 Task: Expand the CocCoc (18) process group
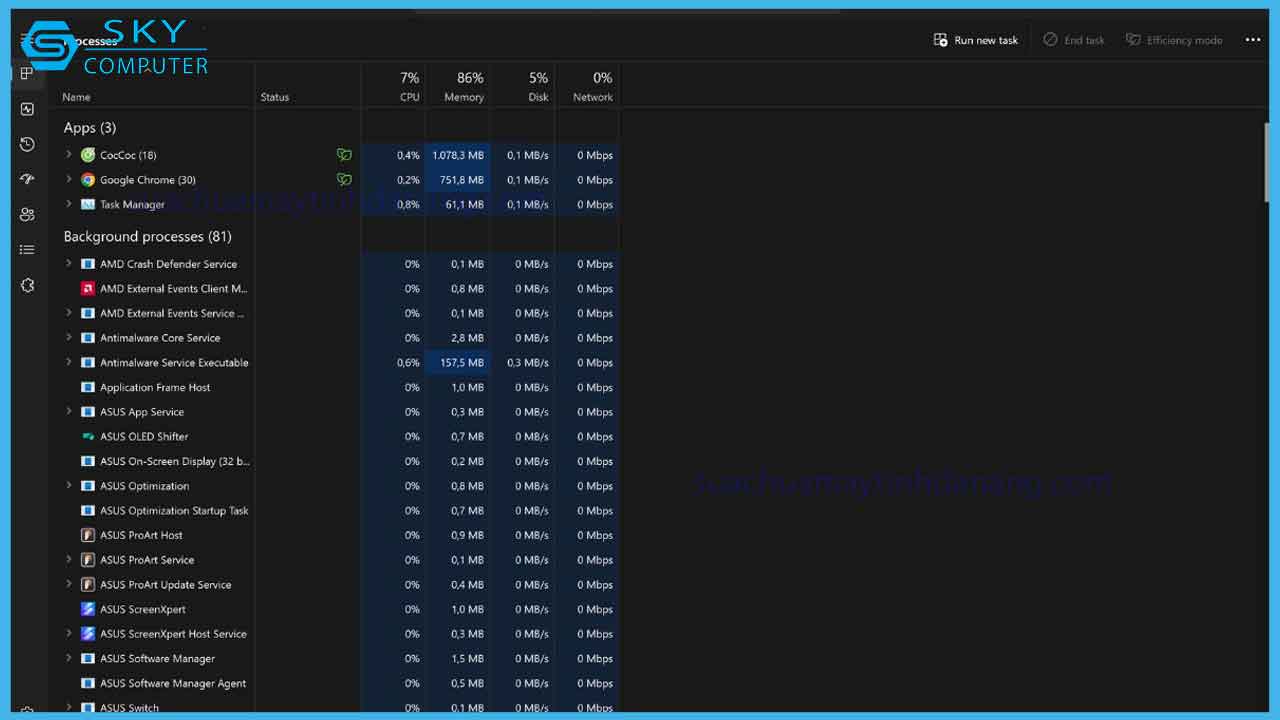pyautogui.click(x=69, y=155)
